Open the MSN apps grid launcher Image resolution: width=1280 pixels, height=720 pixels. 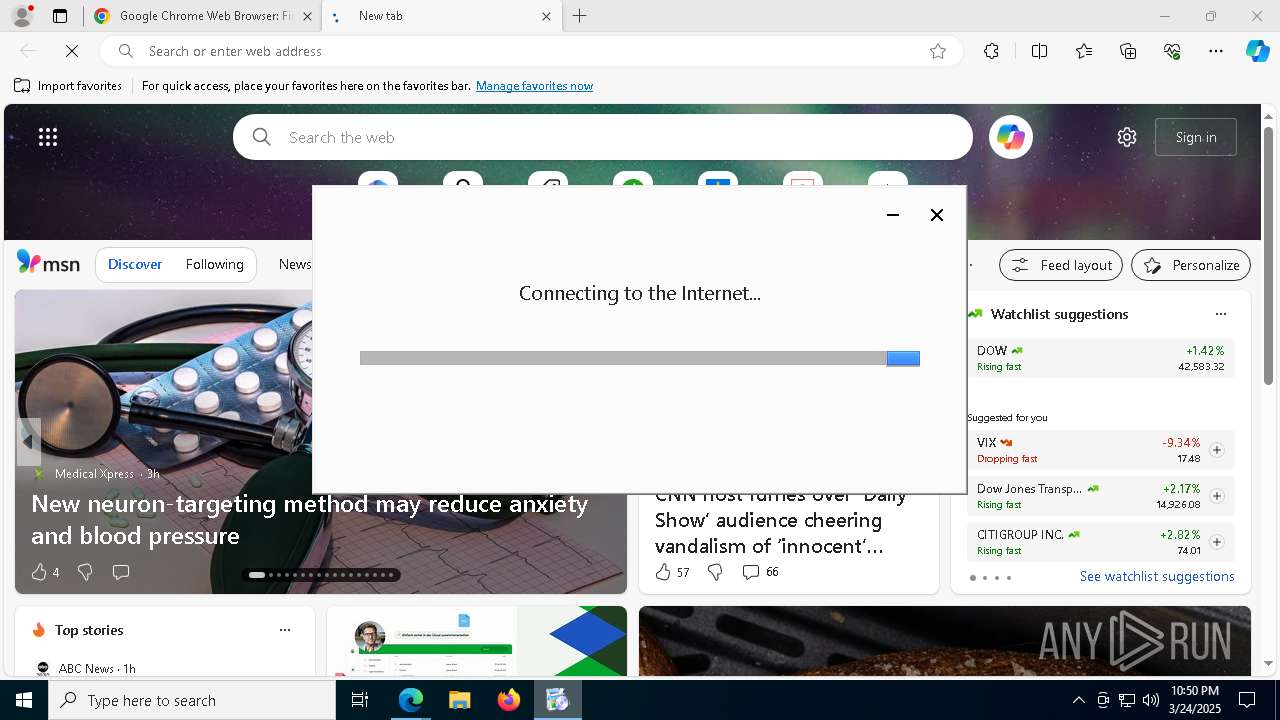coord(48,137)
